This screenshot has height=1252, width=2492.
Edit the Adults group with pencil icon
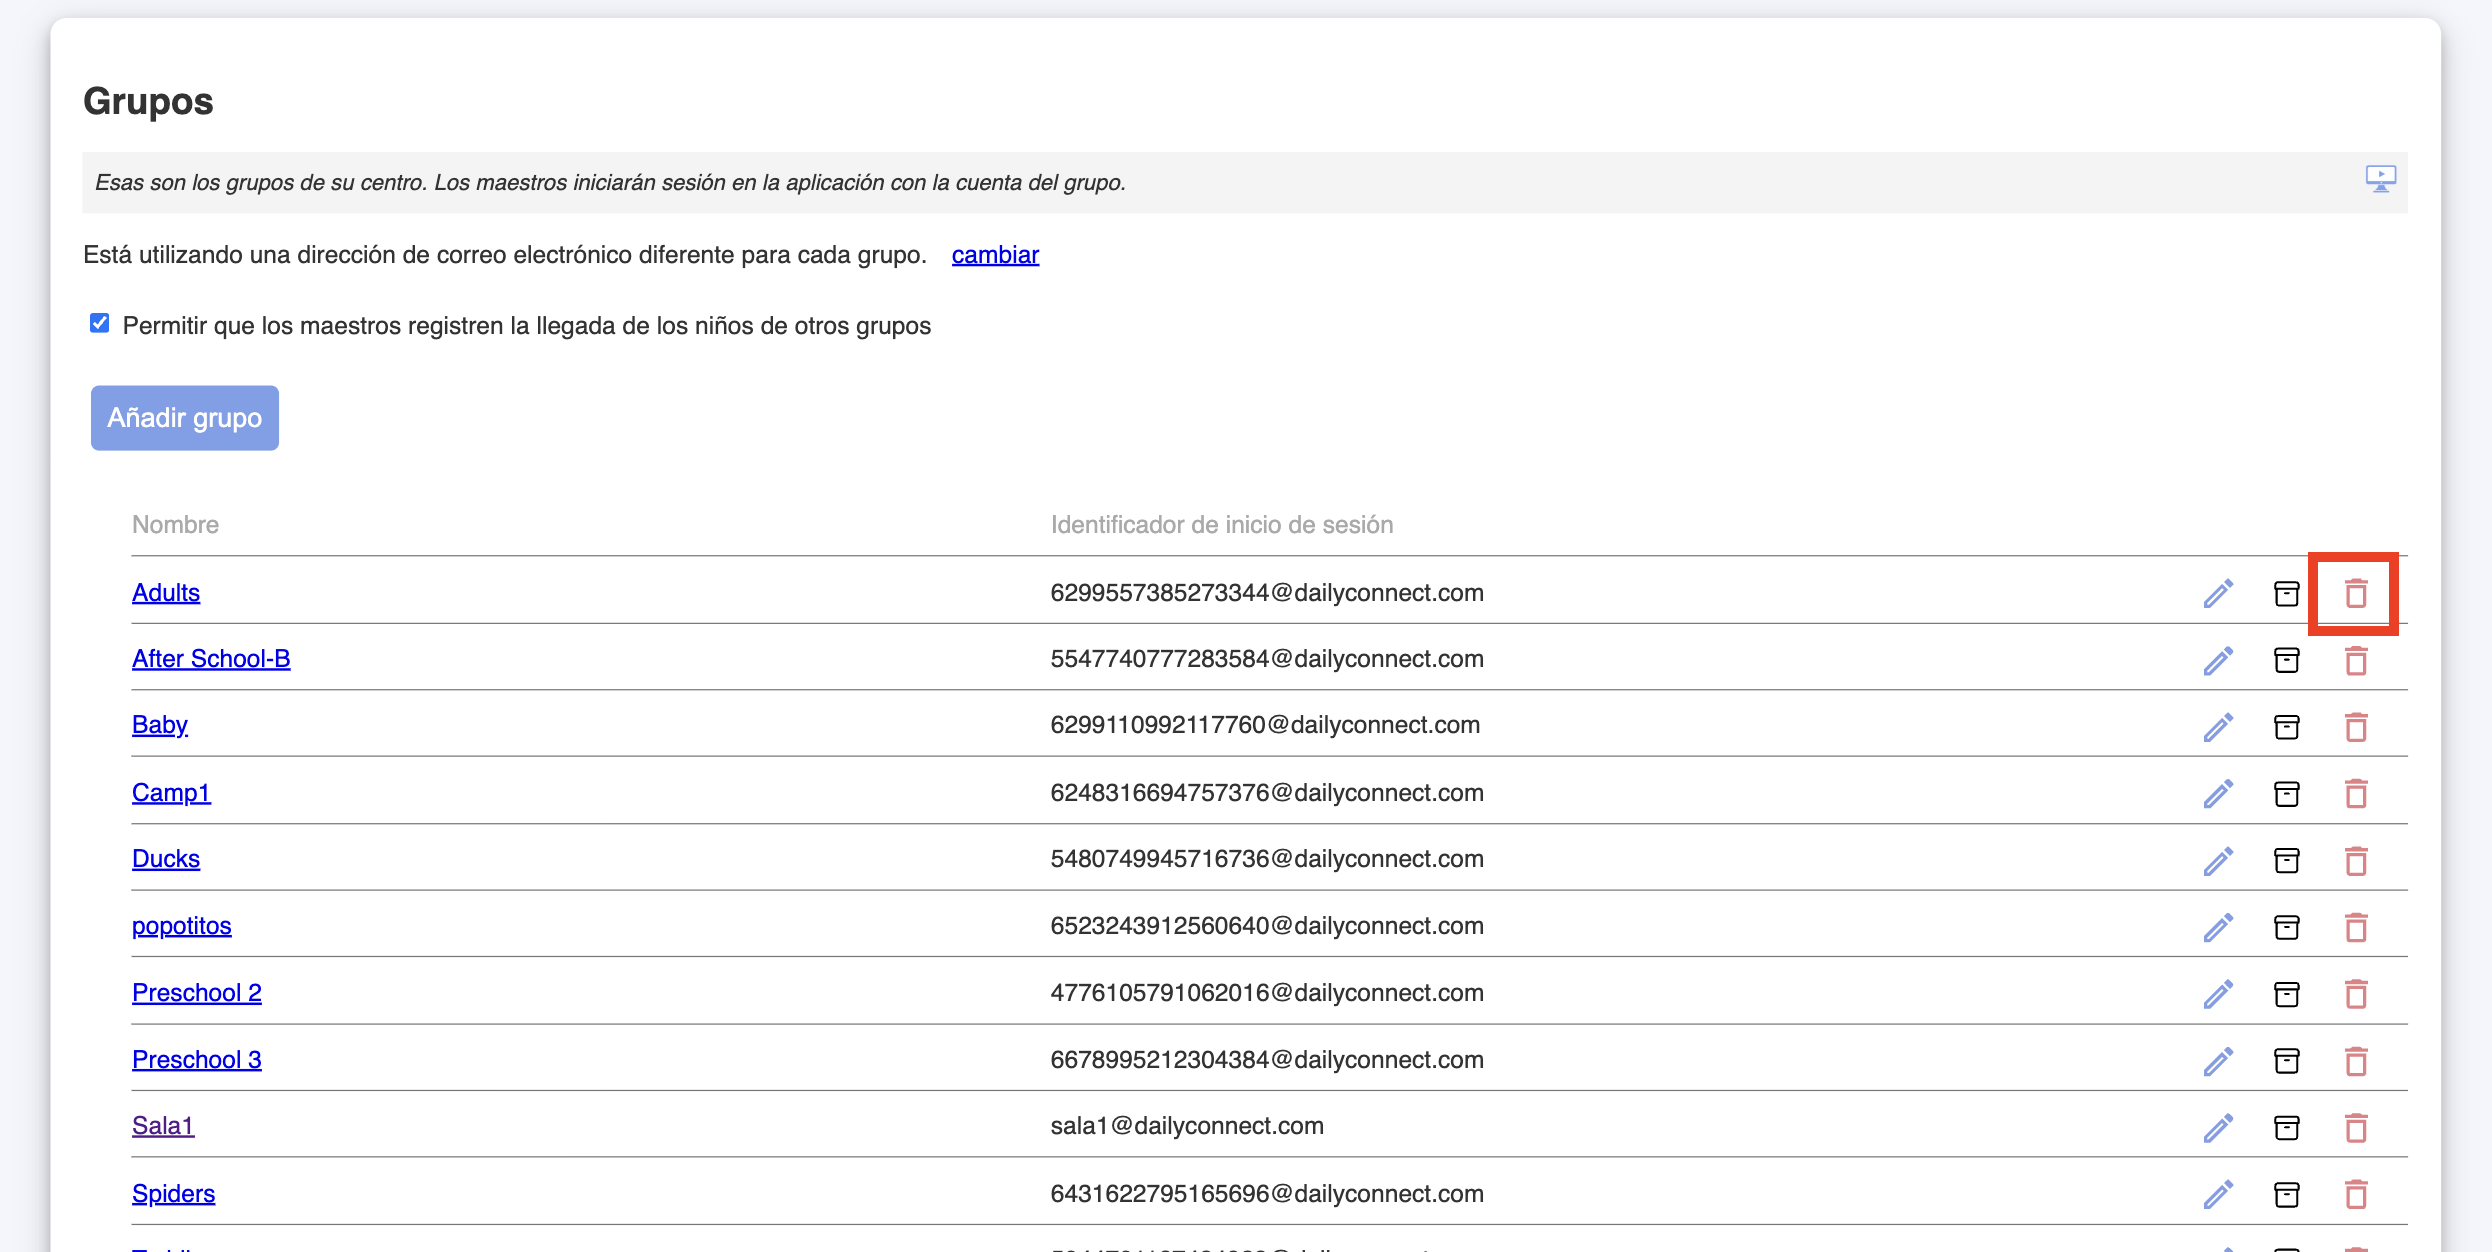pos(2217,593)
